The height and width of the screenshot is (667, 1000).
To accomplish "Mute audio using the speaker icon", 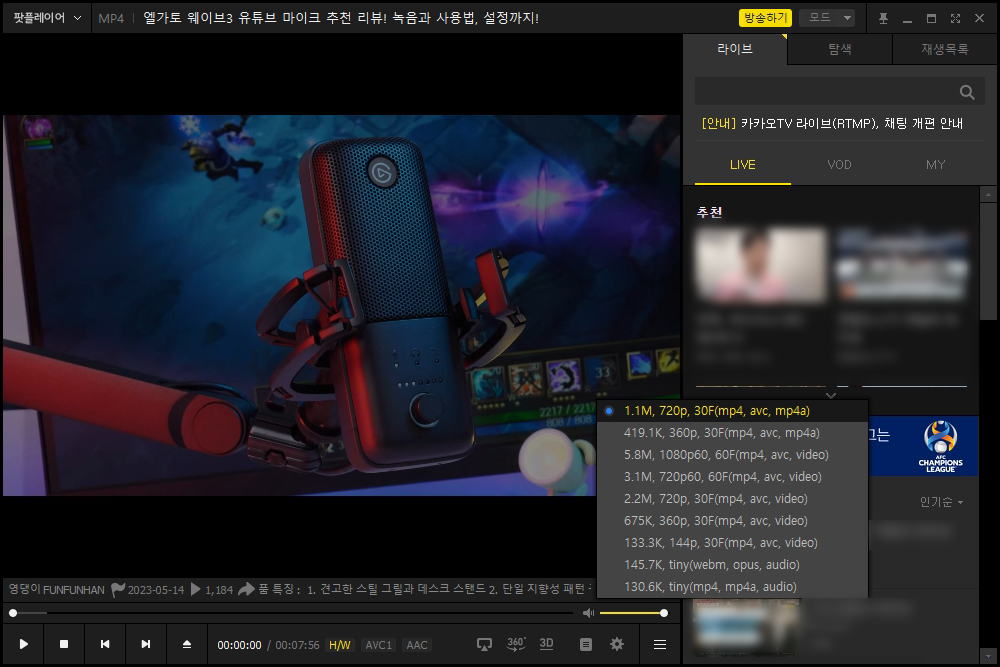I will (x=588, y=613).
